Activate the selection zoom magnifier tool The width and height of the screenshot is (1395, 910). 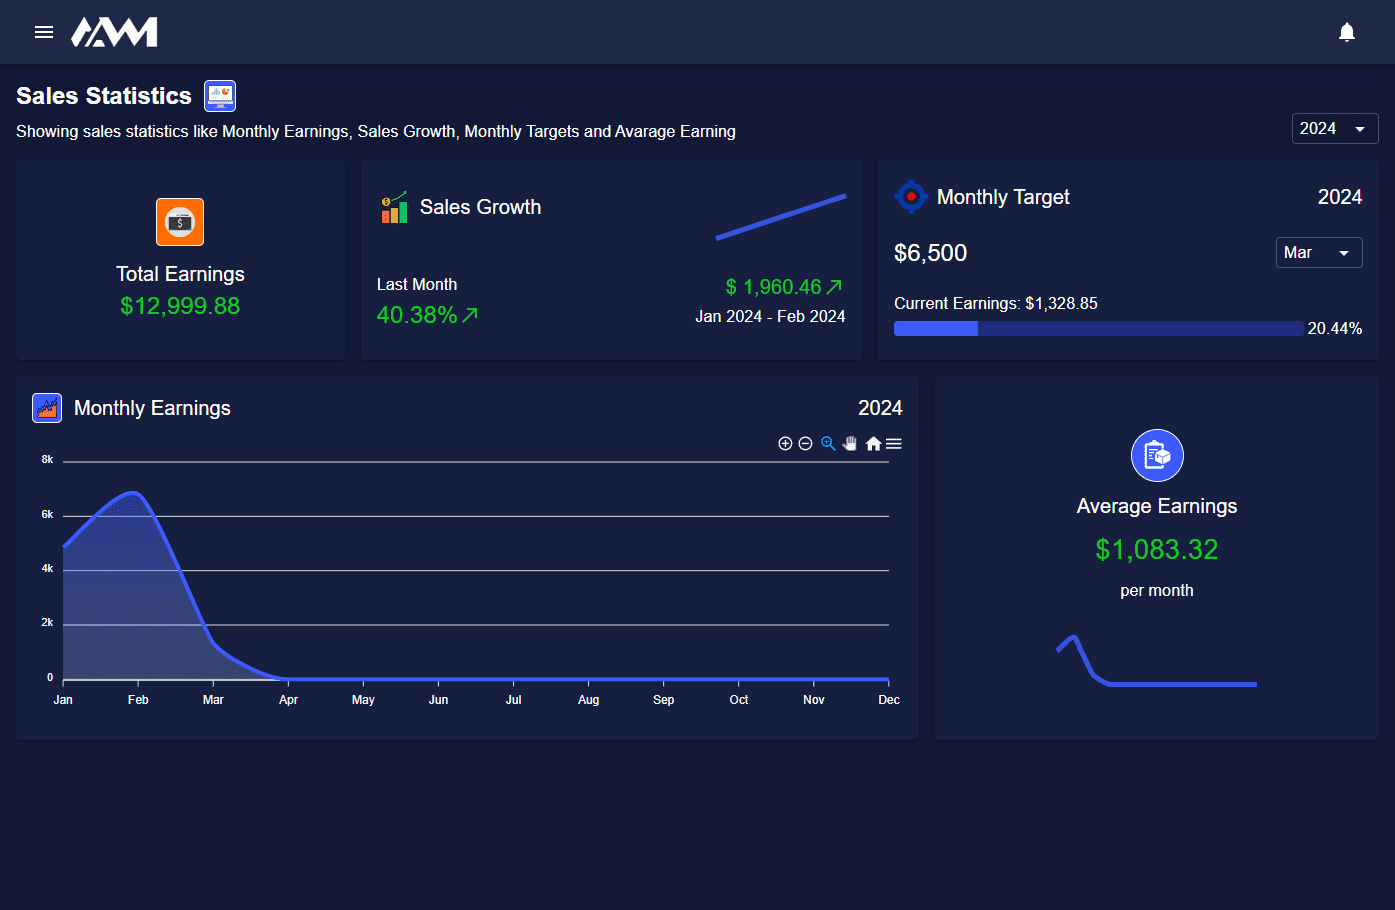[x=828, y=444]
